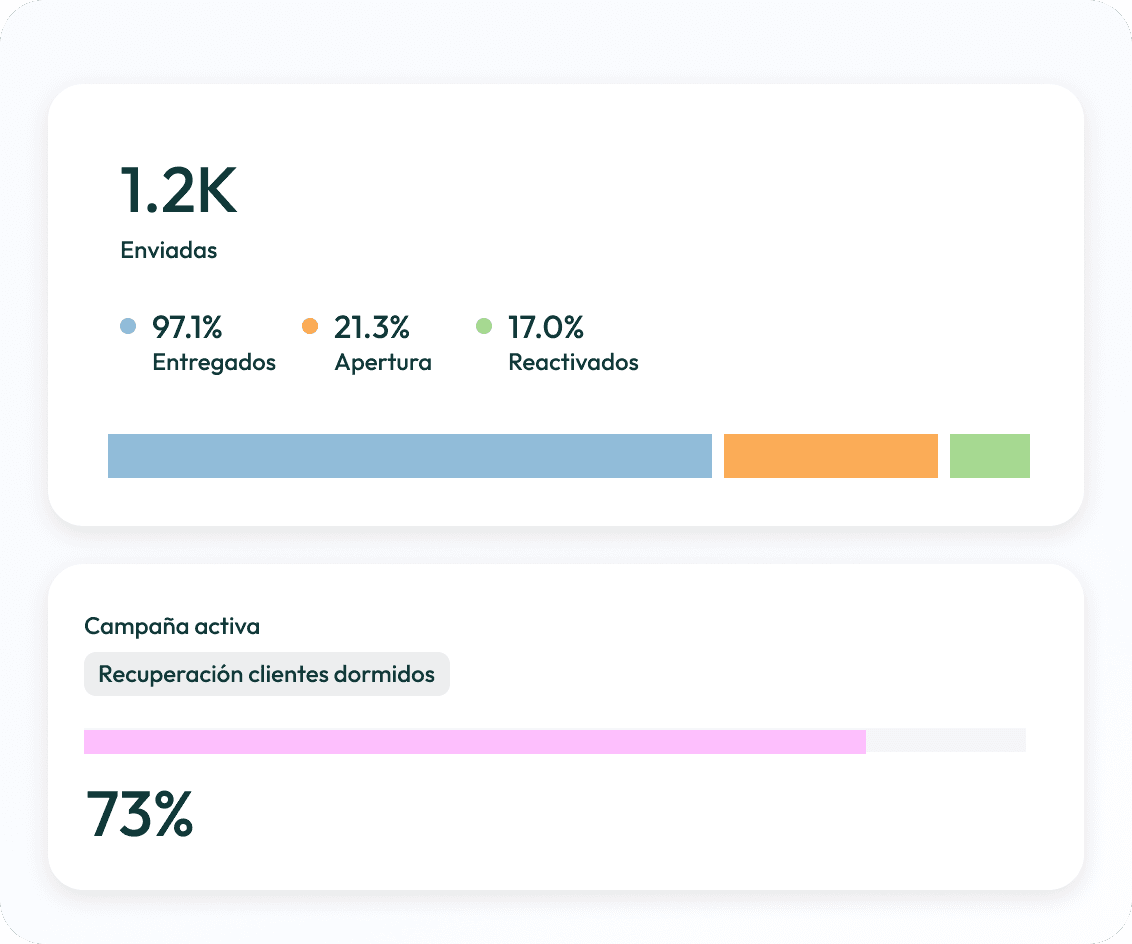
Task: Click the pink filled campaign progress bar
Action: pos(474,741)
